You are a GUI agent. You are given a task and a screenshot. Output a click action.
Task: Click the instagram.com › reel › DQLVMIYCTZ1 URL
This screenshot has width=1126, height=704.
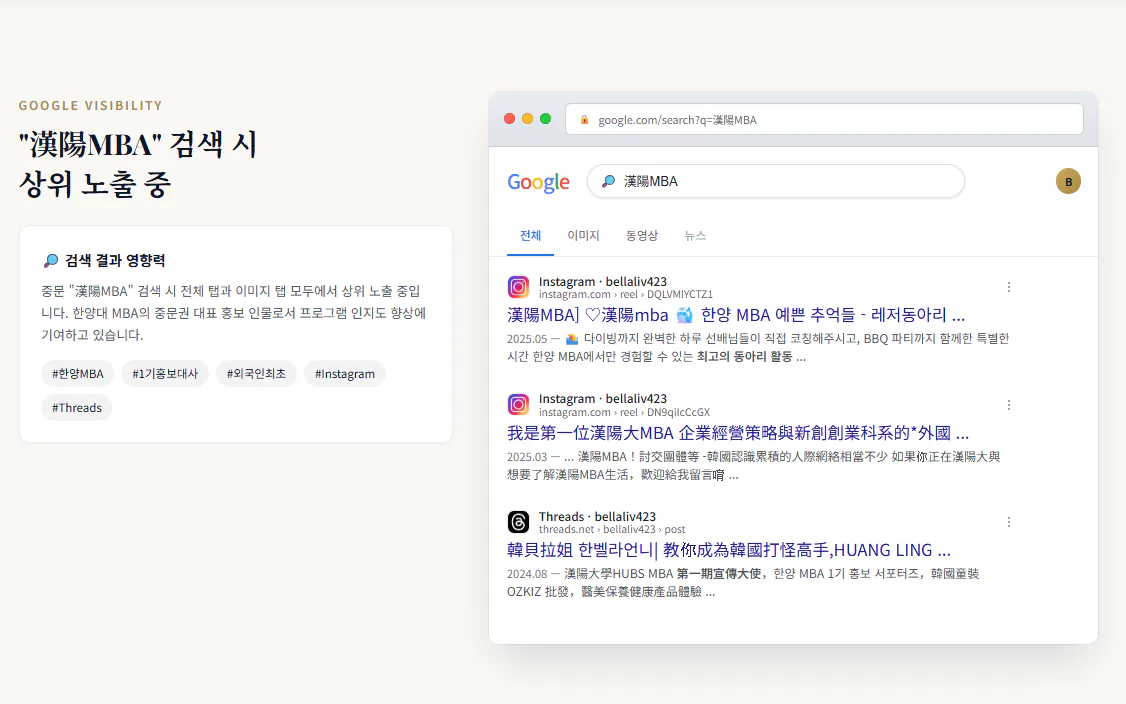click(625, 295)
